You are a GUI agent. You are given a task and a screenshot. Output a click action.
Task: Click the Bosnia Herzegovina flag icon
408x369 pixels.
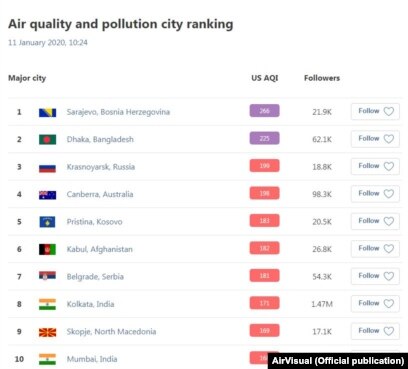click(x=47, y=112)
